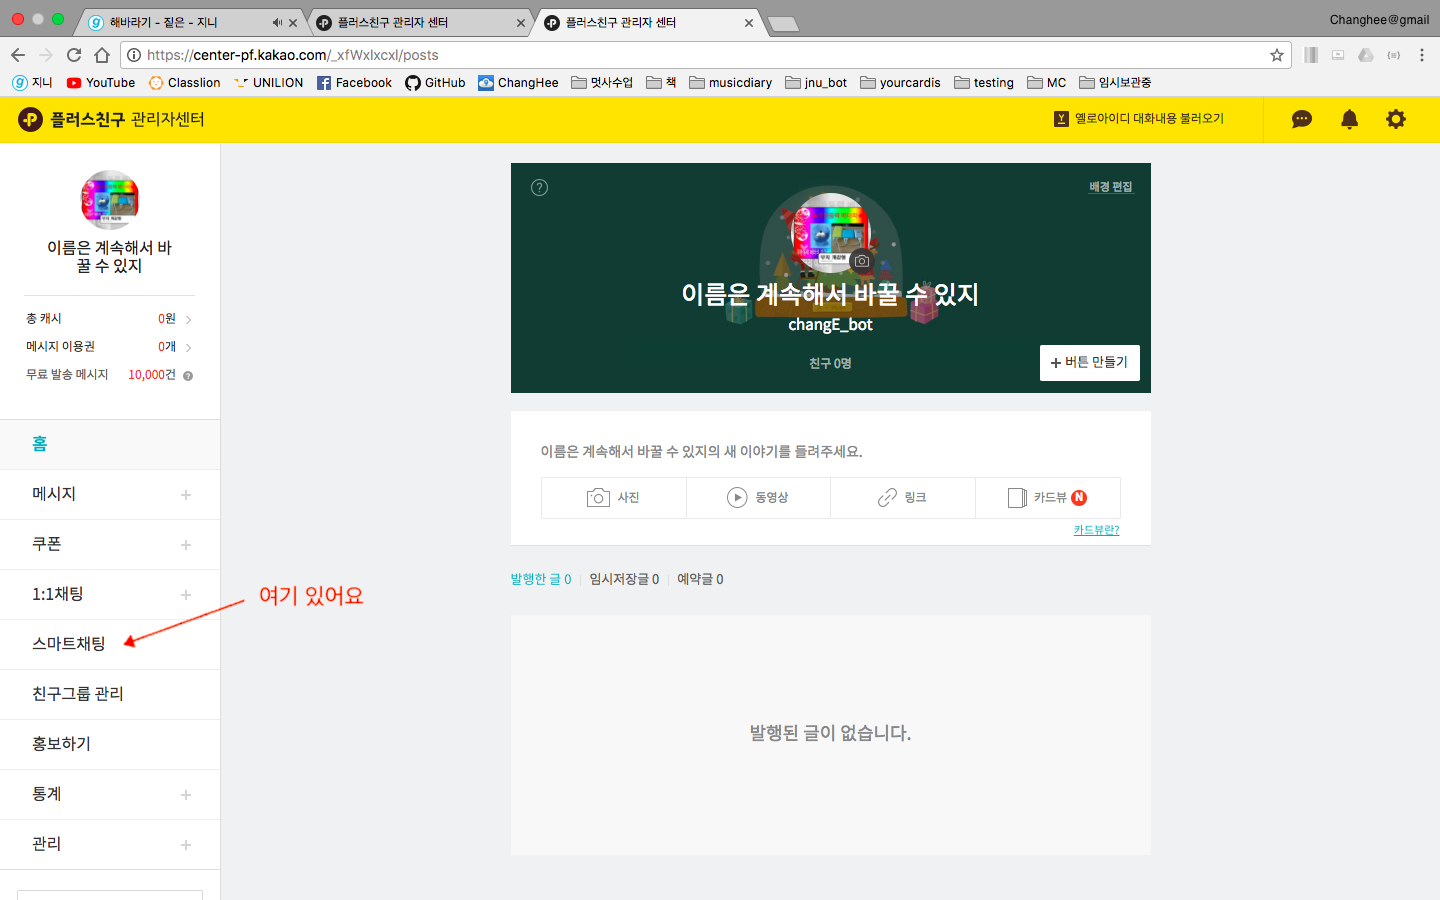Viewport: 1440px width, 900px height.
Task: Click the site info icon in address bar
Action: [133, 55]
